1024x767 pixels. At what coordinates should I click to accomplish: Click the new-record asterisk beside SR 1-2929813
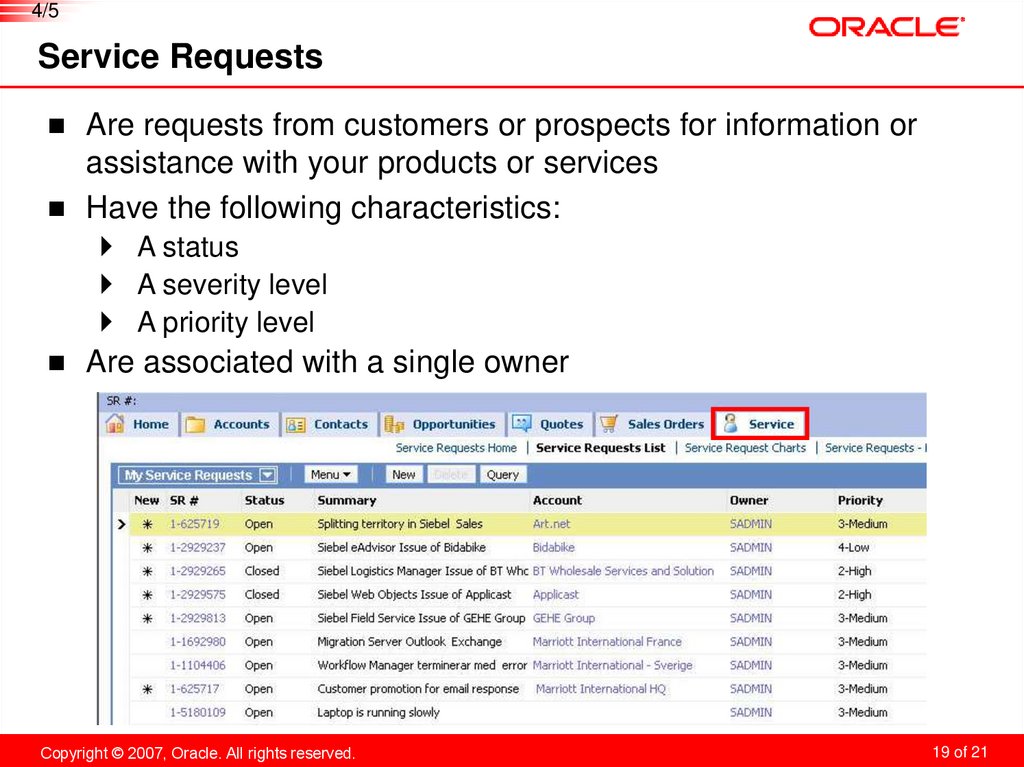146,617
